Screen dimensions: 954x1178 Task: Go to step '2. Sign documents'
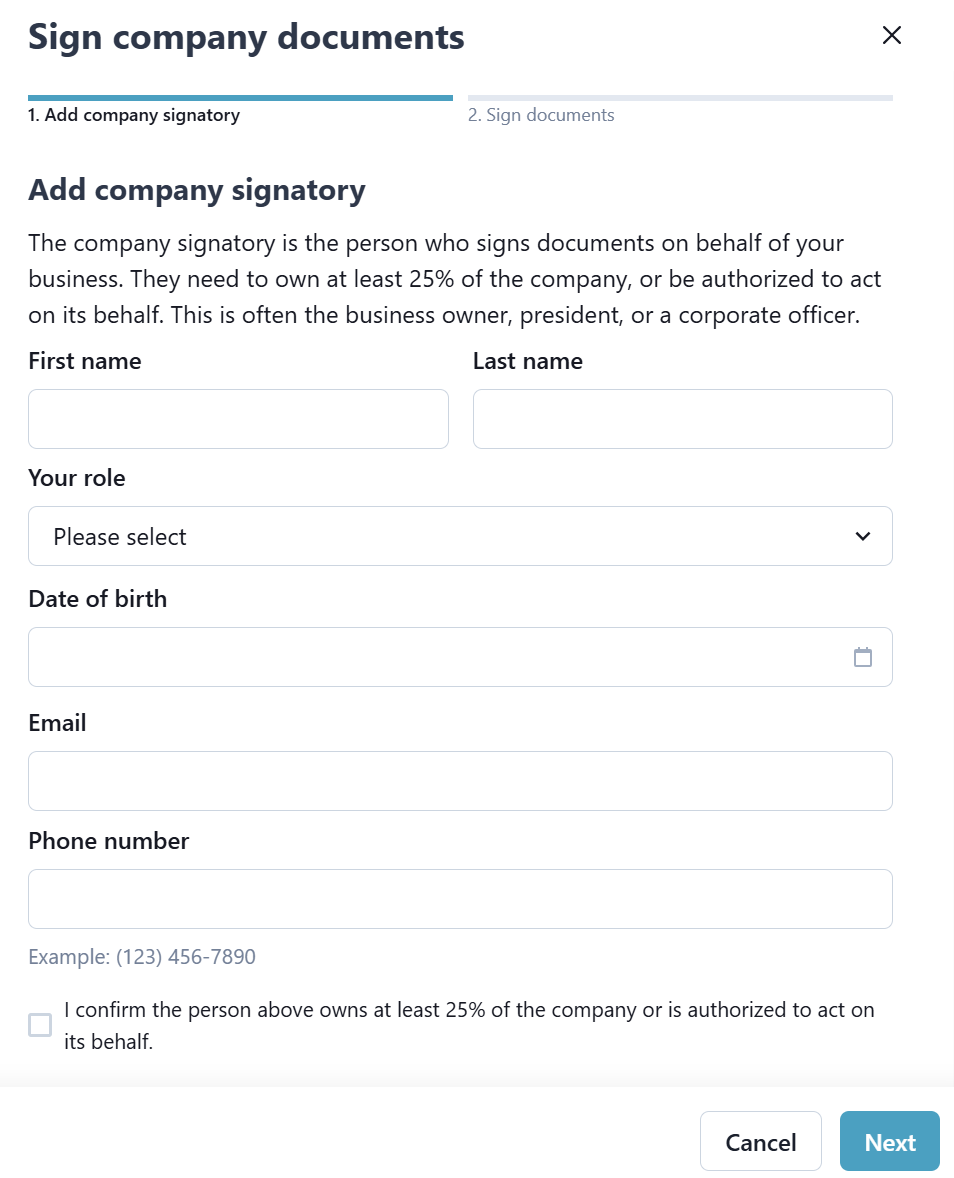coord(541,115)
